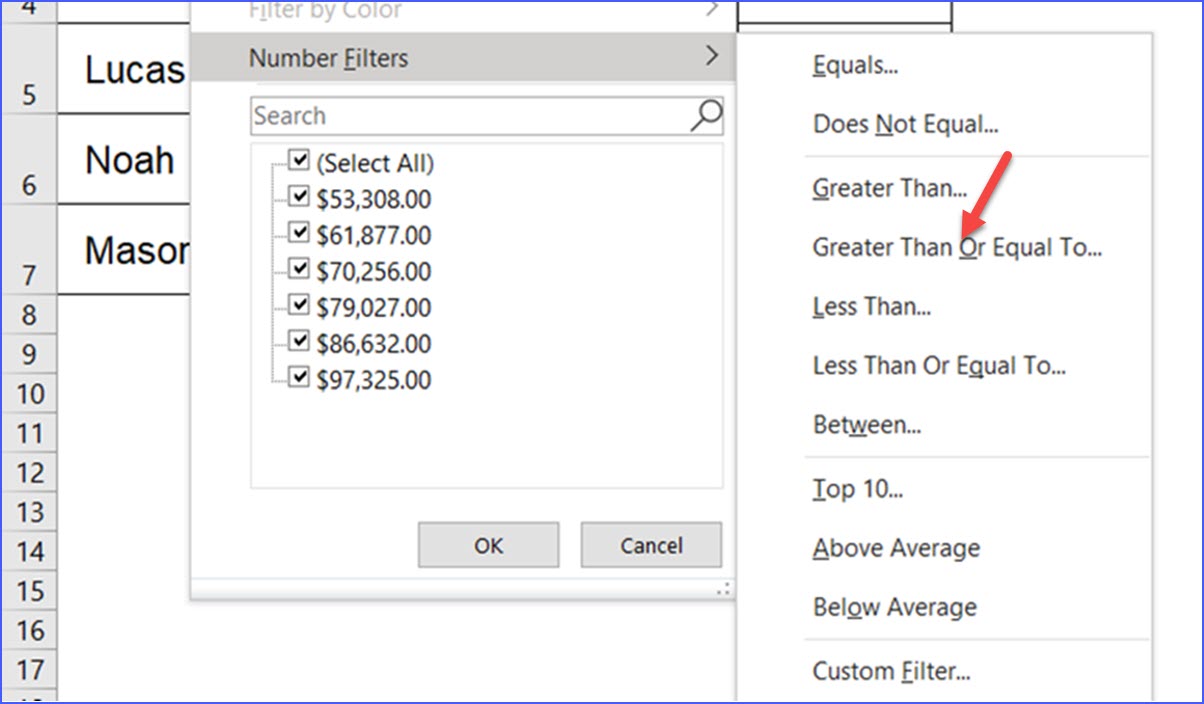The width and height of the screenshot is (1204, 704).
Task: Uncheck the (Select All) checkbox
Action: tap(297, 159)
